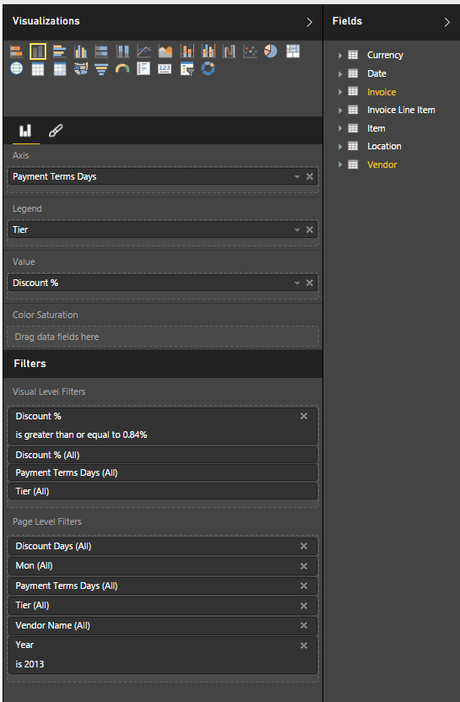Select the funnel chart visualization
This screenshot has width=460, height=702.
point(102,69)
